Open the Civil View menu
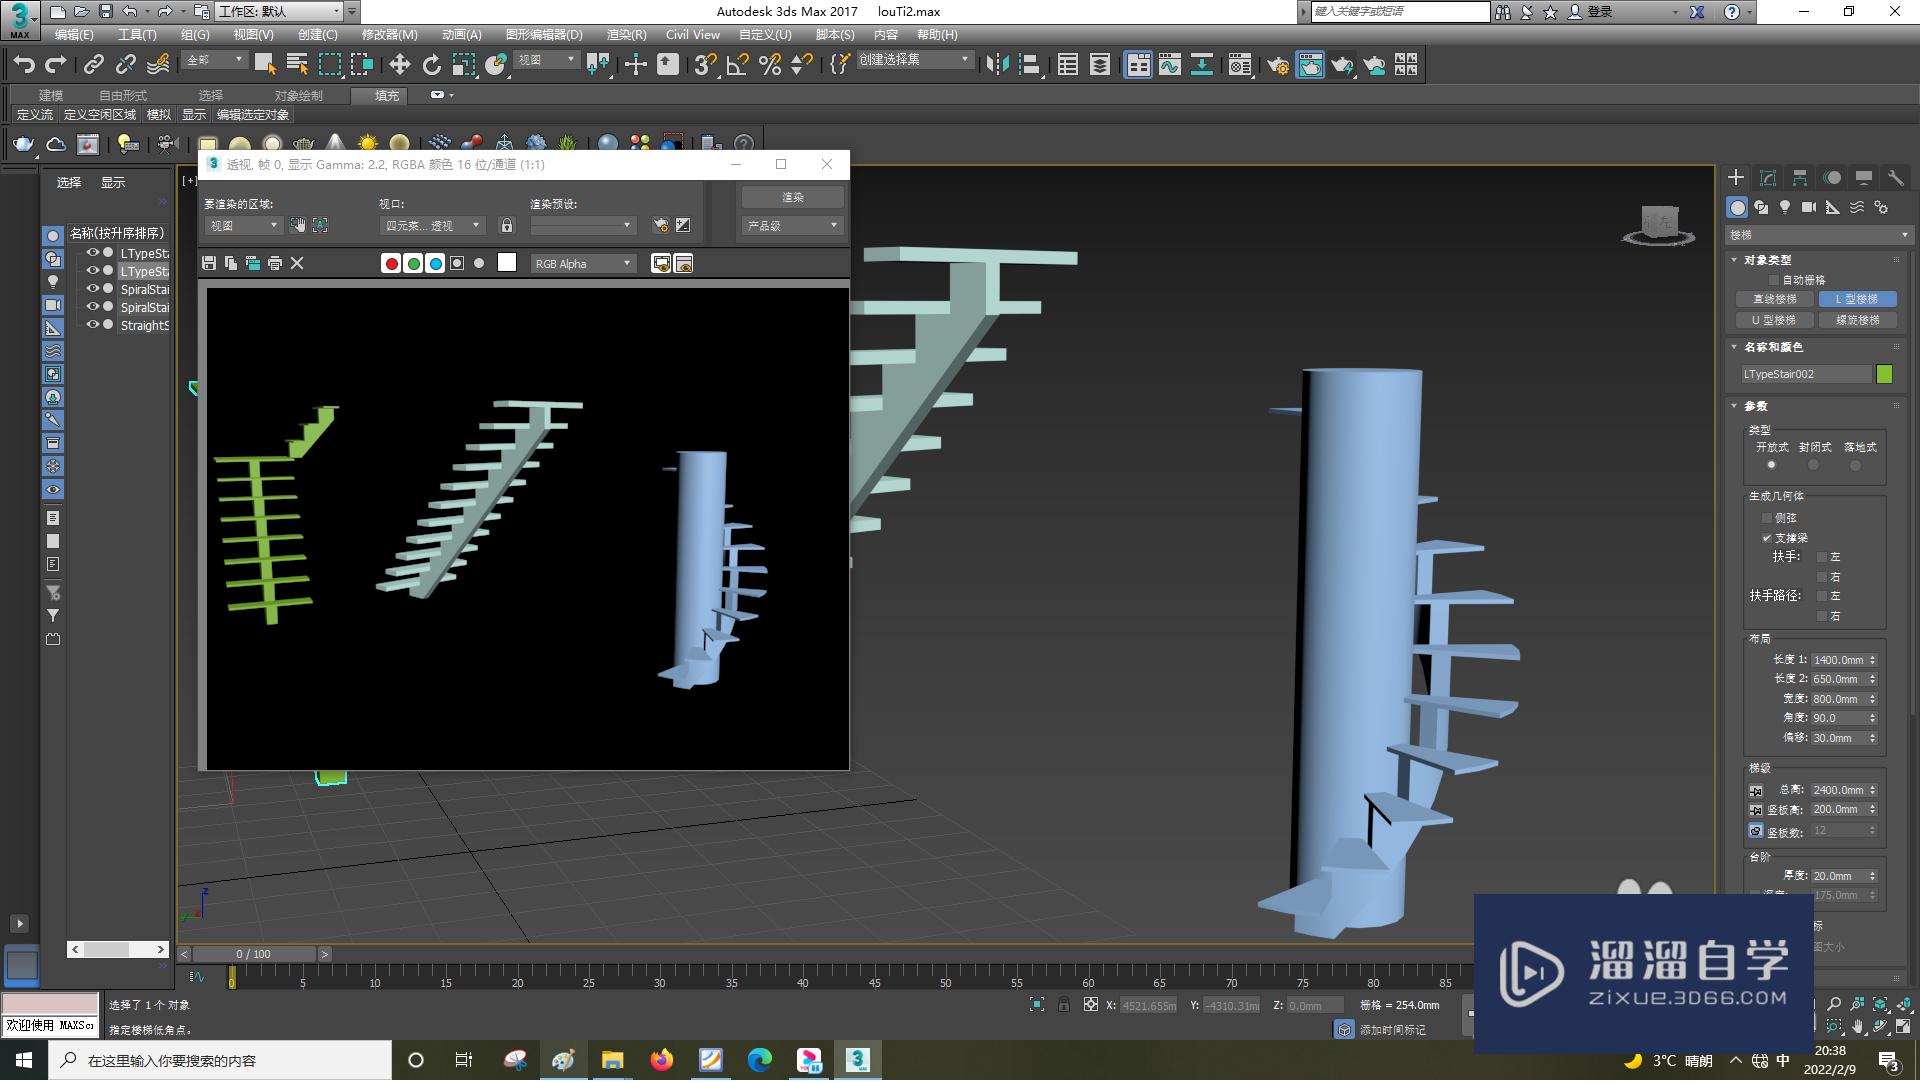1920x1082 pixels. tap(693, 34)
